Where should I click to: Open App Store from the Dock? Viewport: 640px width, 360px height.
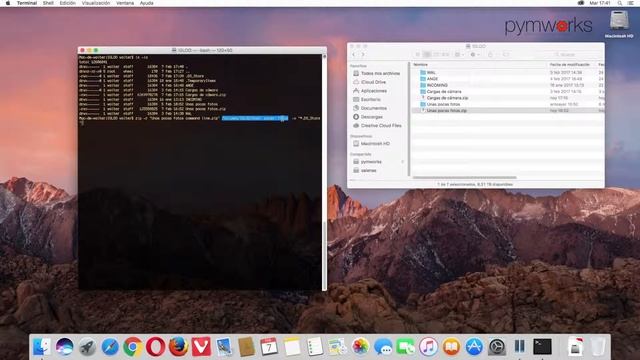[474, 347]
